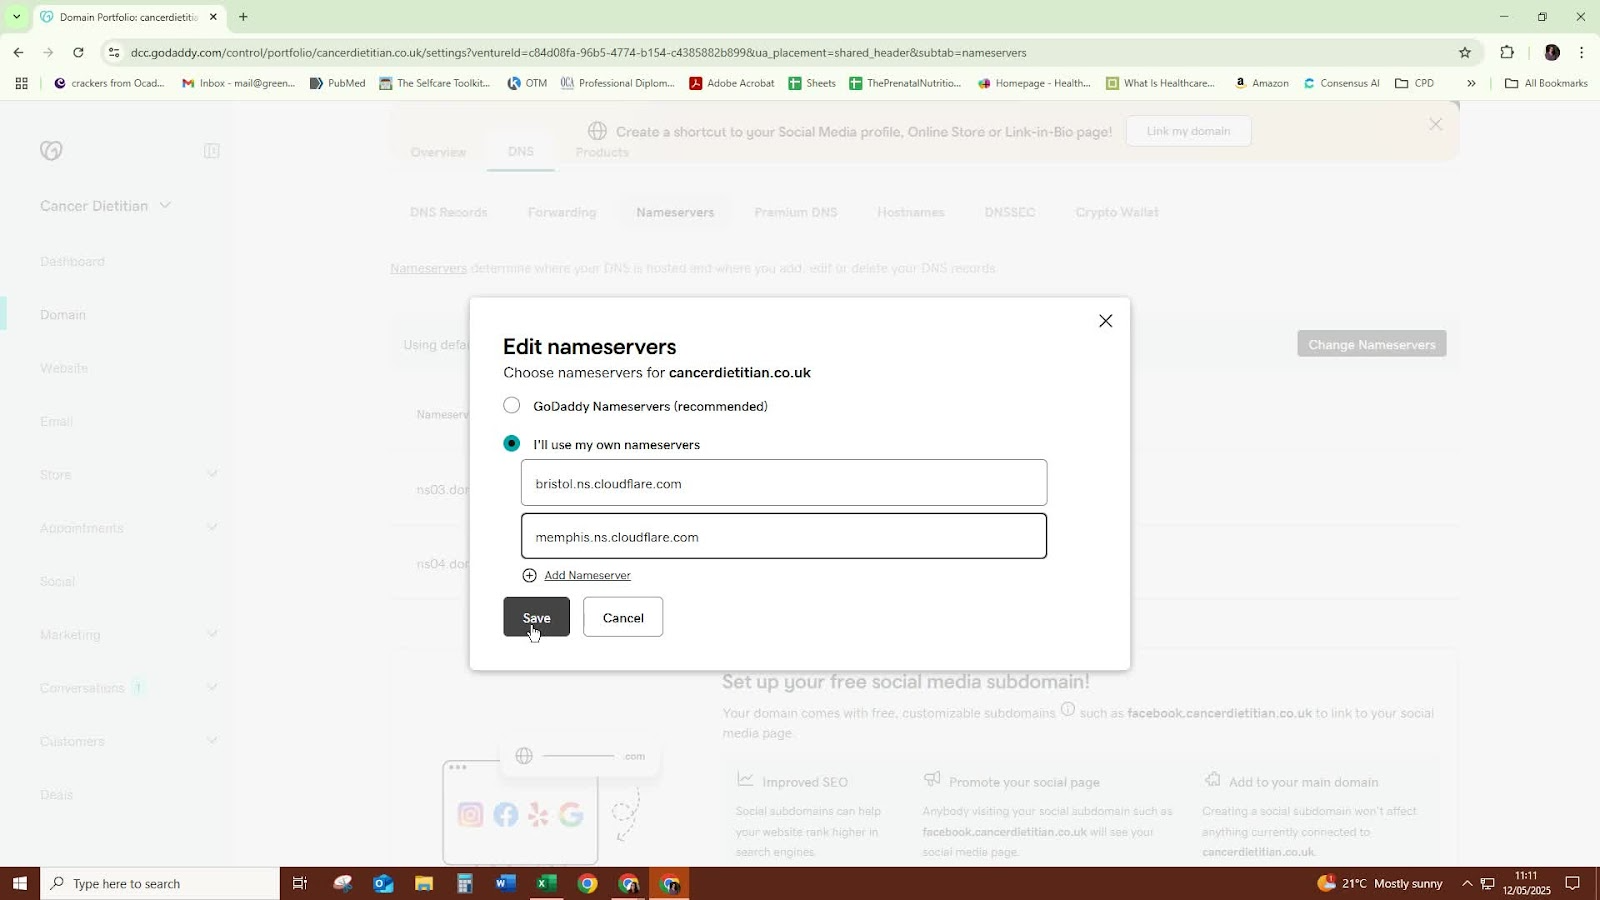The width and height of the screenshot is (1600, 900).
Task: Open Calculator from the taskbar
Action: (465, 883)
